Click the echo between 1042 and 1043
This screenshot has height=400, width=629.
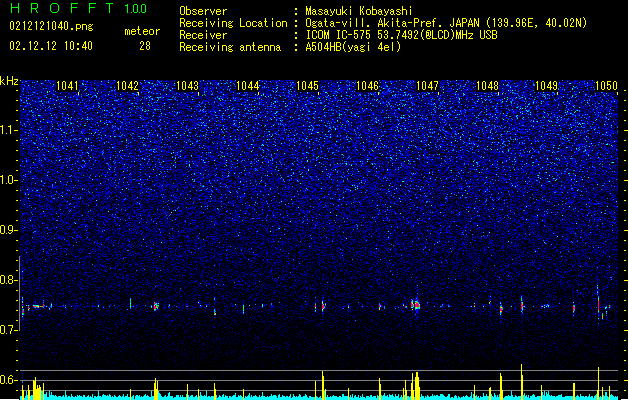pos(156,307)
